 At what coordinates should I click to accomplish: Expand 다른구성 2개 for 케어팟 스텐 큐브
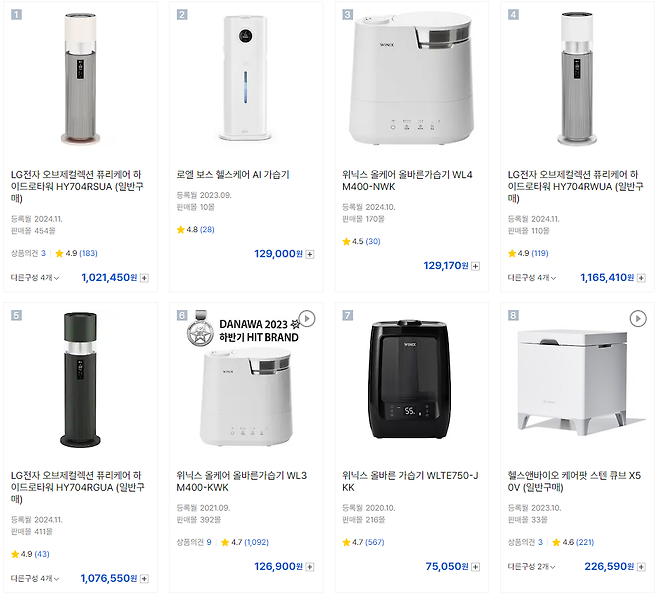point(531,566)
